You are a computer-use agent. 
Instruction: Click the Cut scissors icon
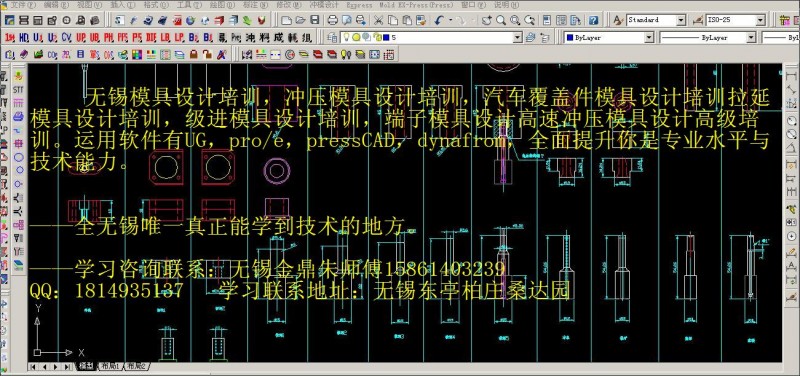[378, 20]
